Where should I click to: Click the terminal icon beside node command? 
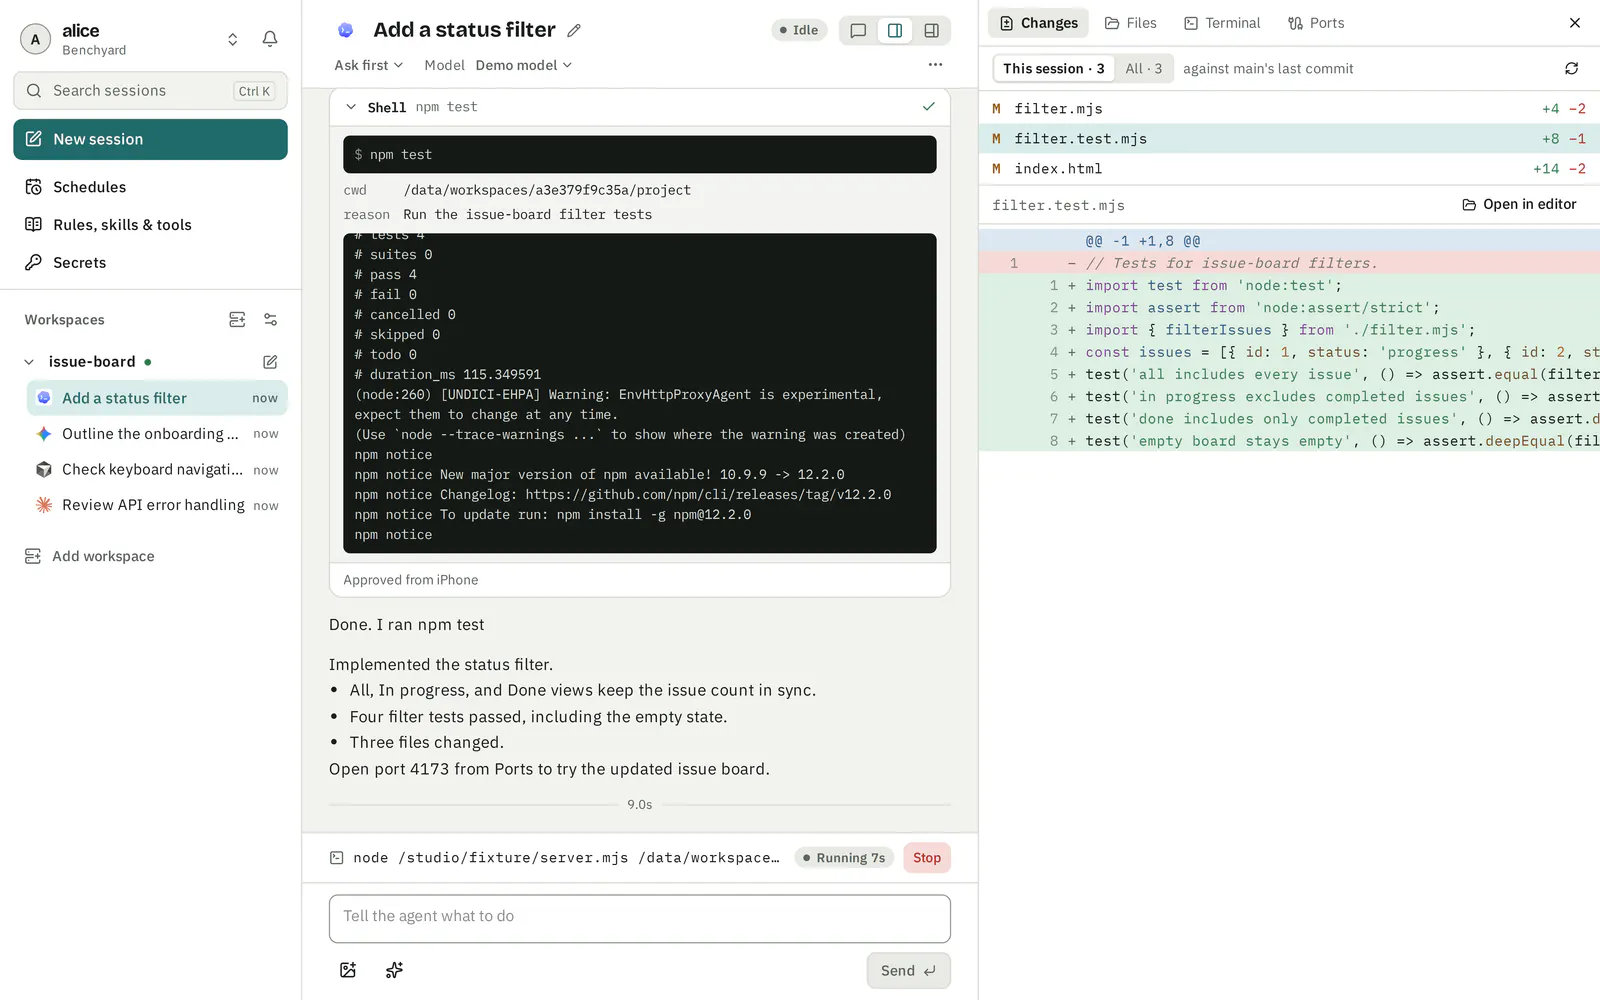[x=337, y=858]
